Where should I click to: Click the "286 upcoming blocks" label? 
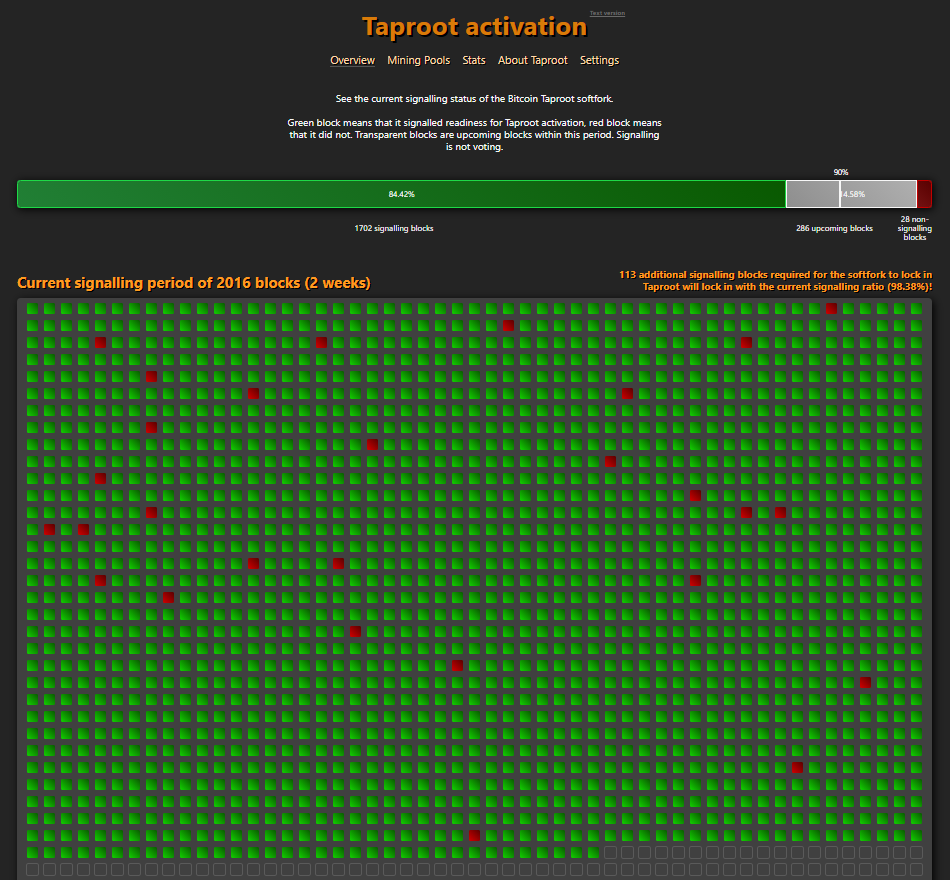click(834, 228)
